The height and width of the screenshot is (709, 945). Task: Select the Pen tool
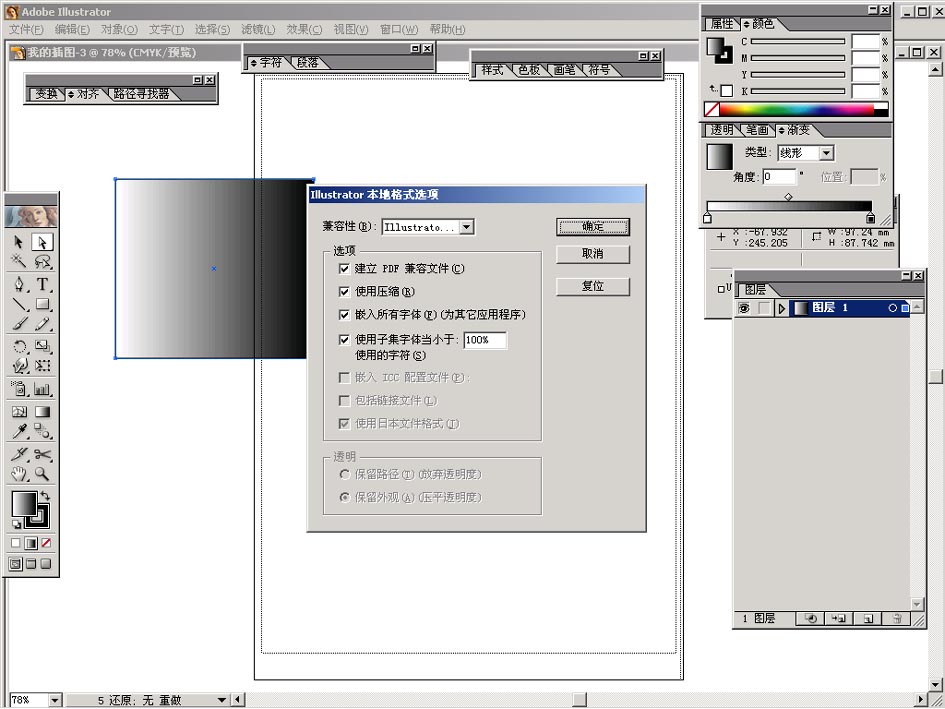point(19,284)
